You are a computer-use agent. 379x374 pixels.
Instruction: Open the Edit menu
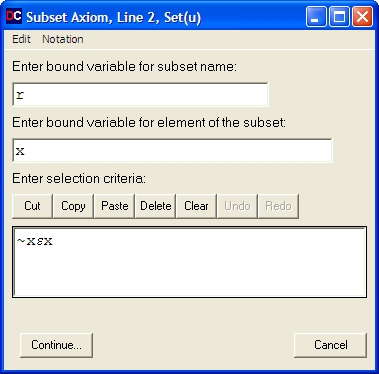[21, 39]
